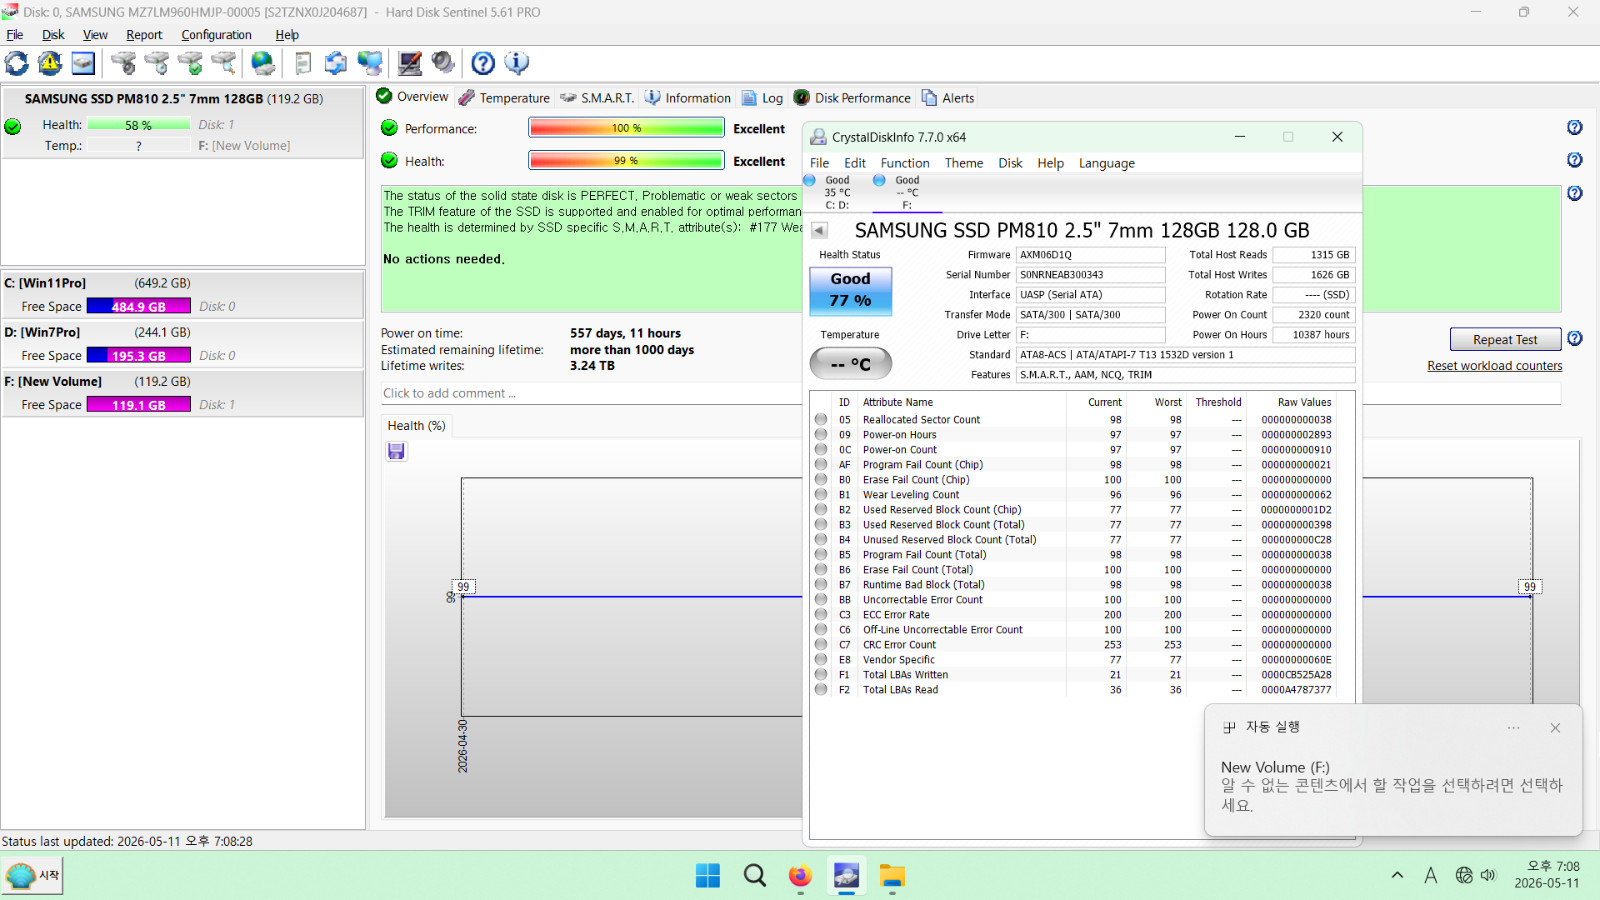Click the Serial Number field S0NRNEAB300343
1600x900 pixels.
pos(1090,275)
